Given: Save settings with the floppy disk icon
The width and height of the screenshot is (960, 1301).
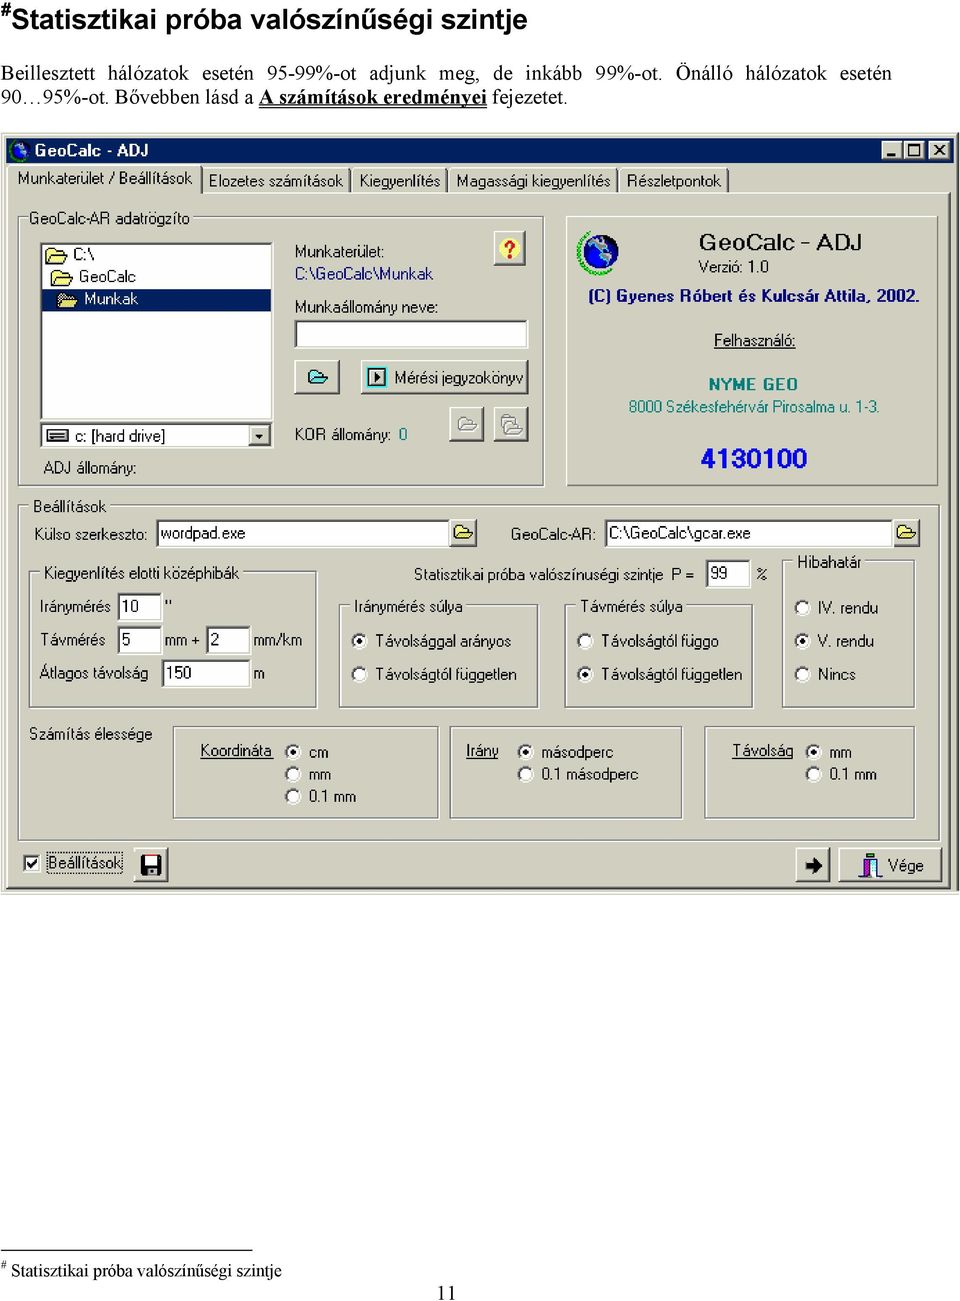Looking at the screenshot, I should click(x=151, y=865).
